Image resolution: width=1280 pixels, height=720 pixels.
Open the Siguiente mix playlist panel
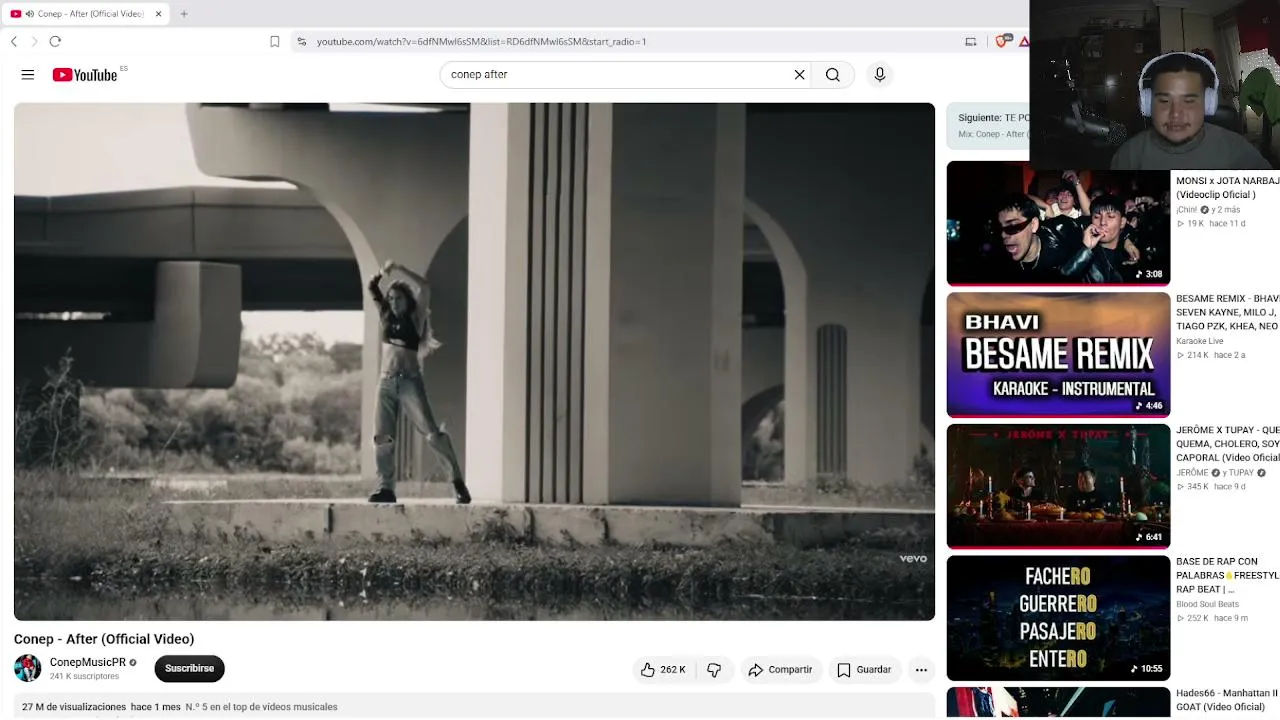[x=988, y=125]
